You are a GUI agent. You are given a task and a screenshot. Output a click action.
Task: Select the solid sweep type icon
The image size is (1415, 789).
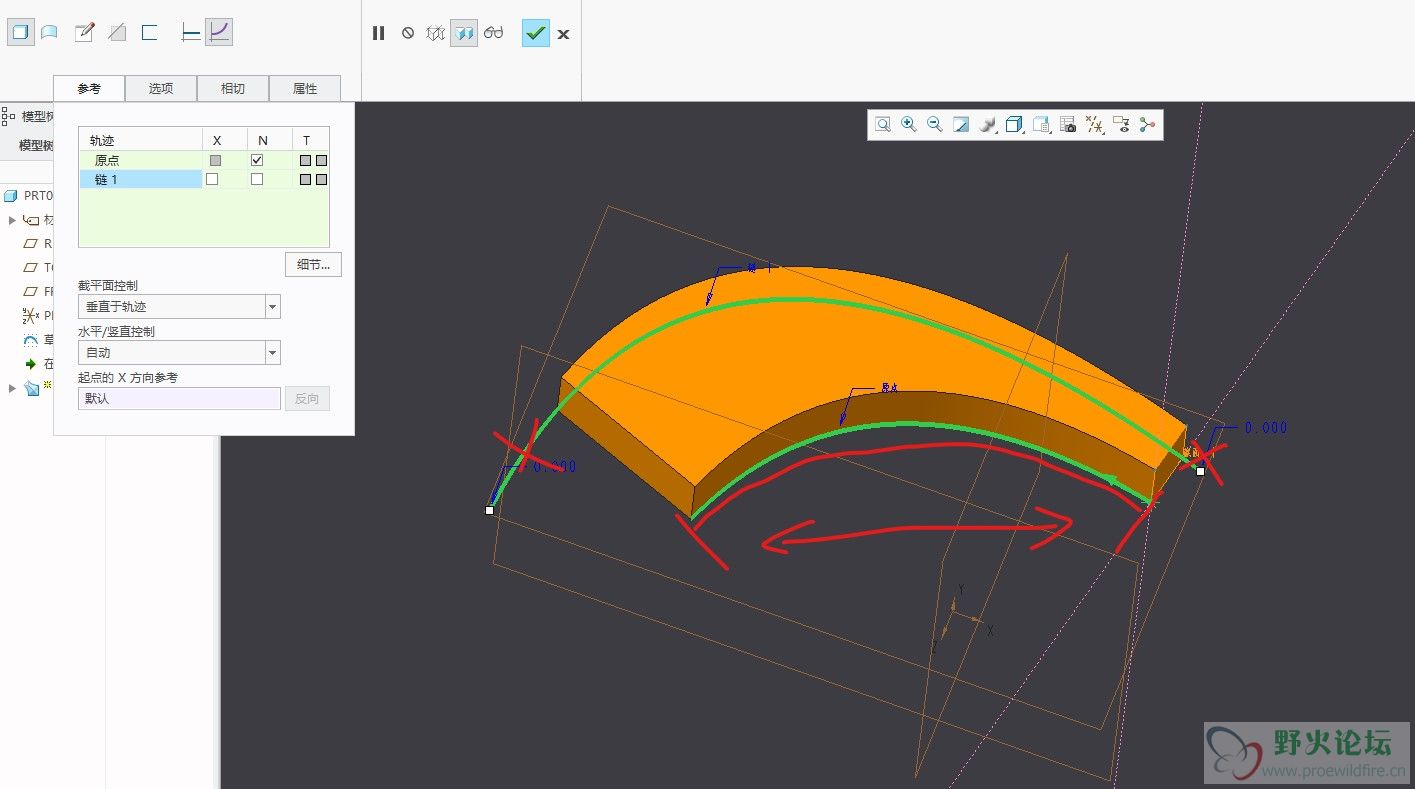tap(20, 32)
